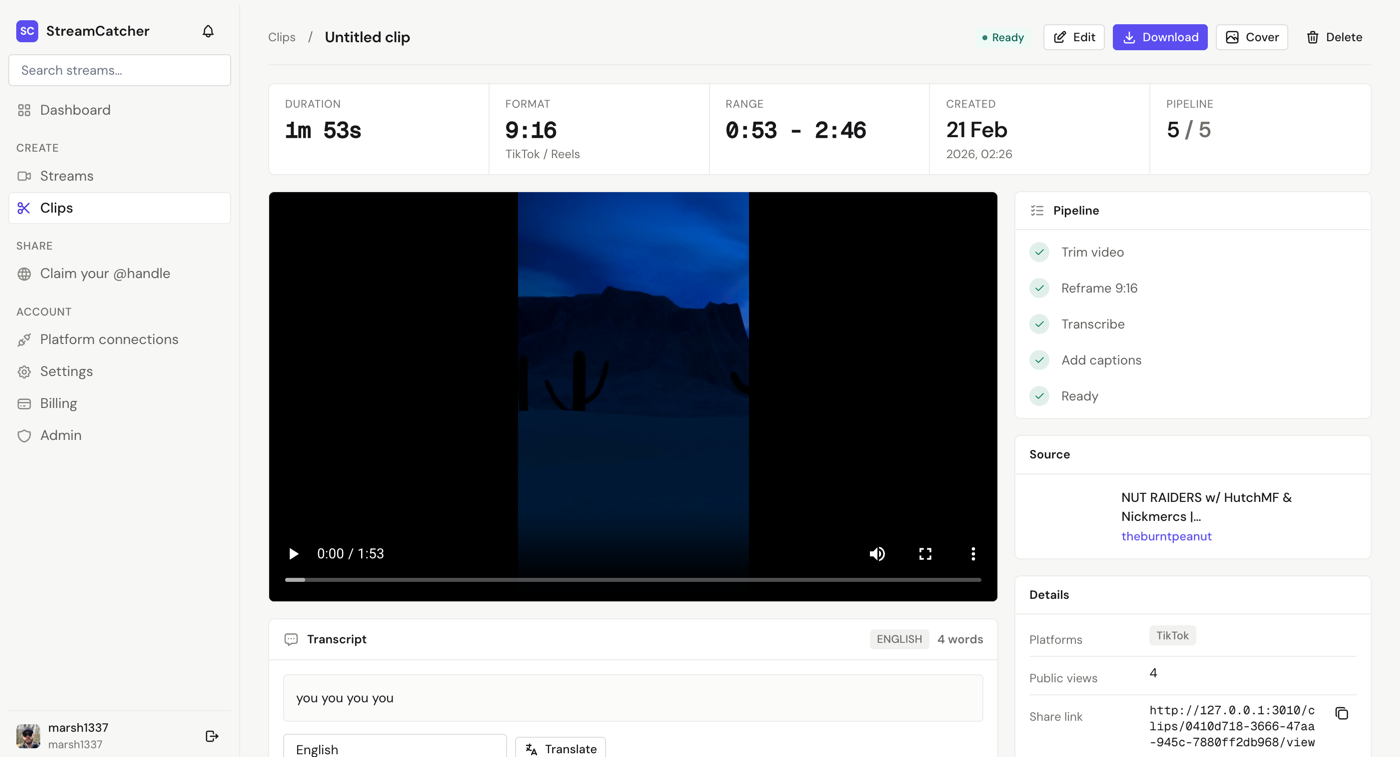
Task: Play the clip video
Action: point(293,554)
